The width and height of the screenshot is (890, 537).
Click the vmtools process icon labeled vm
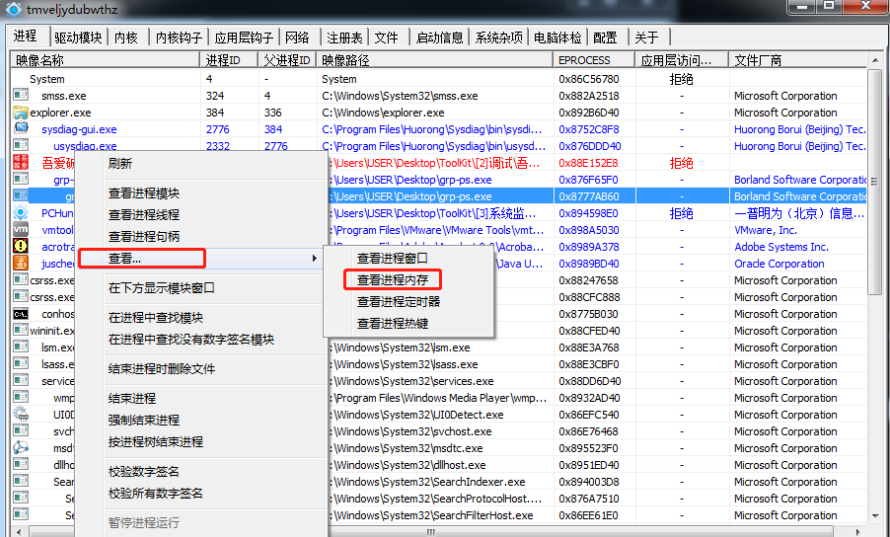pyautogui.click(x=20, y=229)
